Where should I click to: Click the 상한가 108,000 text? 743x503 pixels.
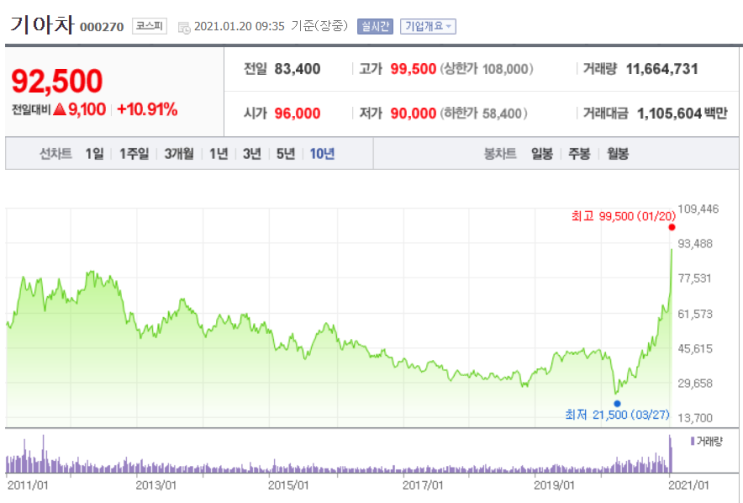click(487, 69)
